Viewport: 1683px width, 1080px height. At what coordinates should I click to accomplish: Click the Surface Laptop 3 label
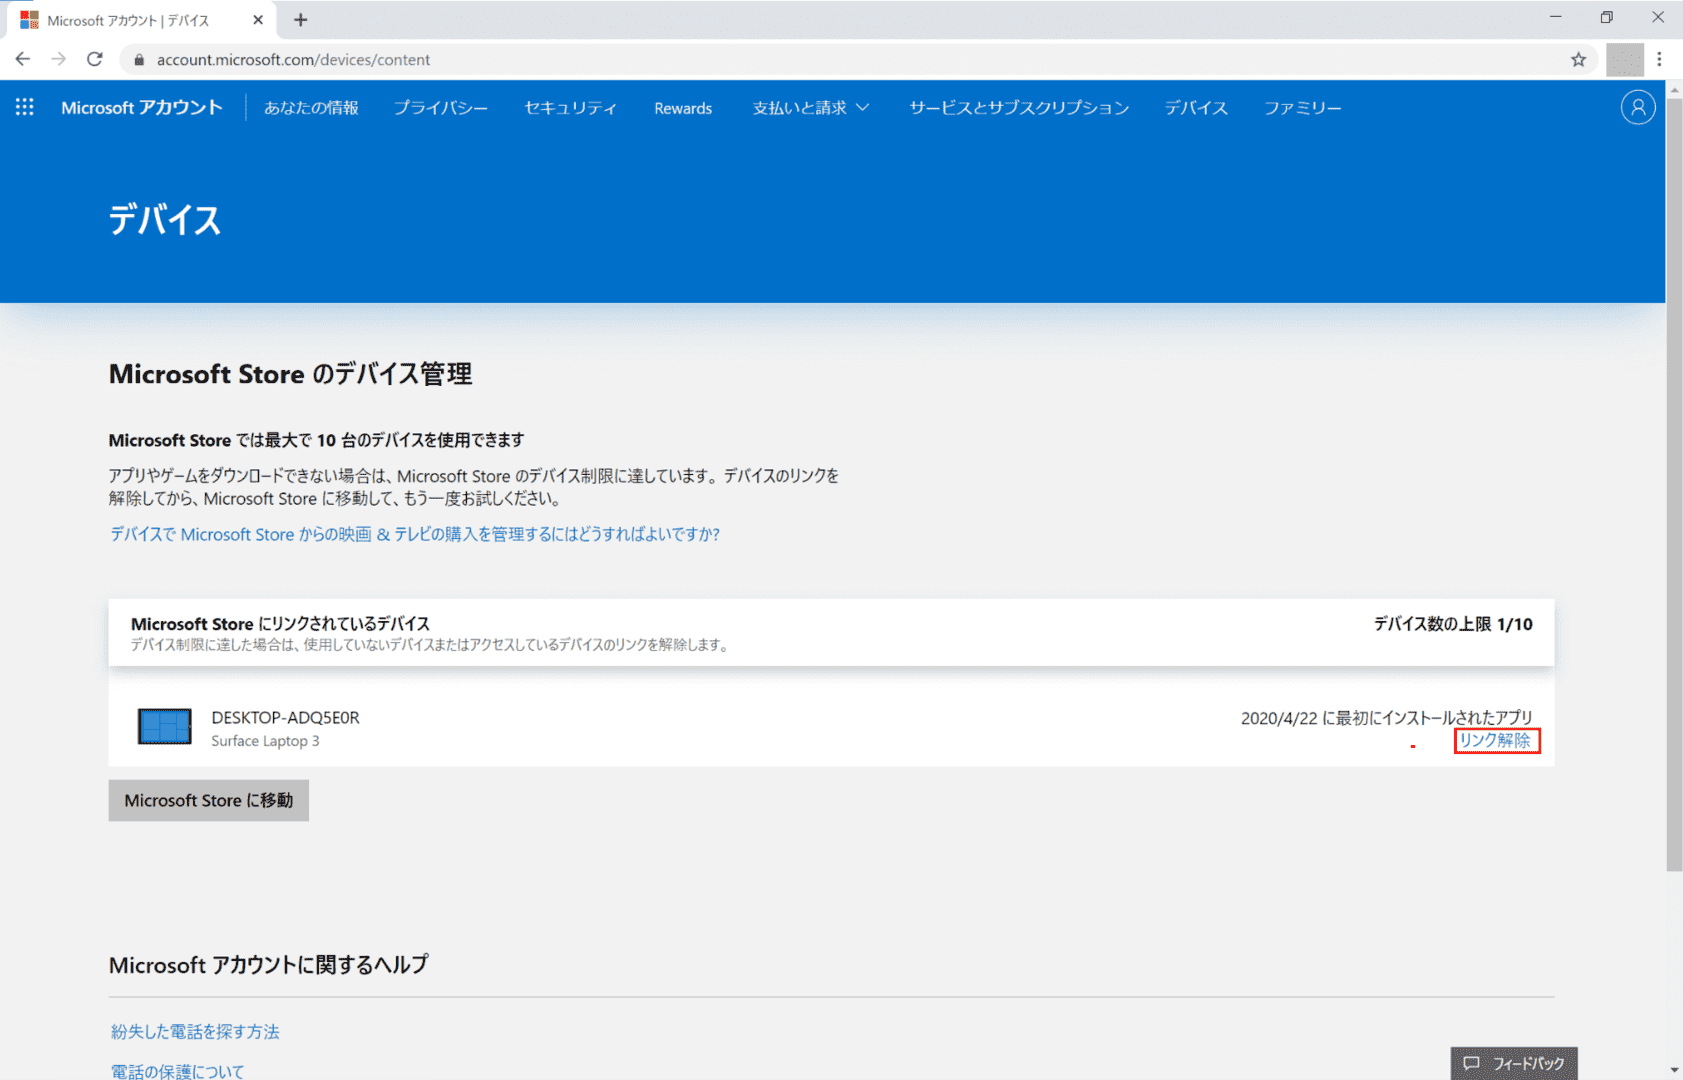tap(265, 741)
